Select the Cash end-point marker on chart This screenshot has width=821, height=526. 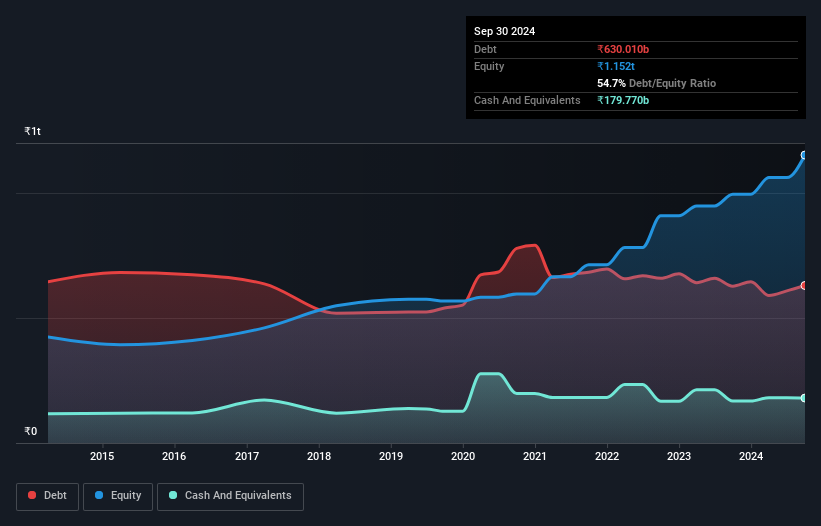pos(804,398)
